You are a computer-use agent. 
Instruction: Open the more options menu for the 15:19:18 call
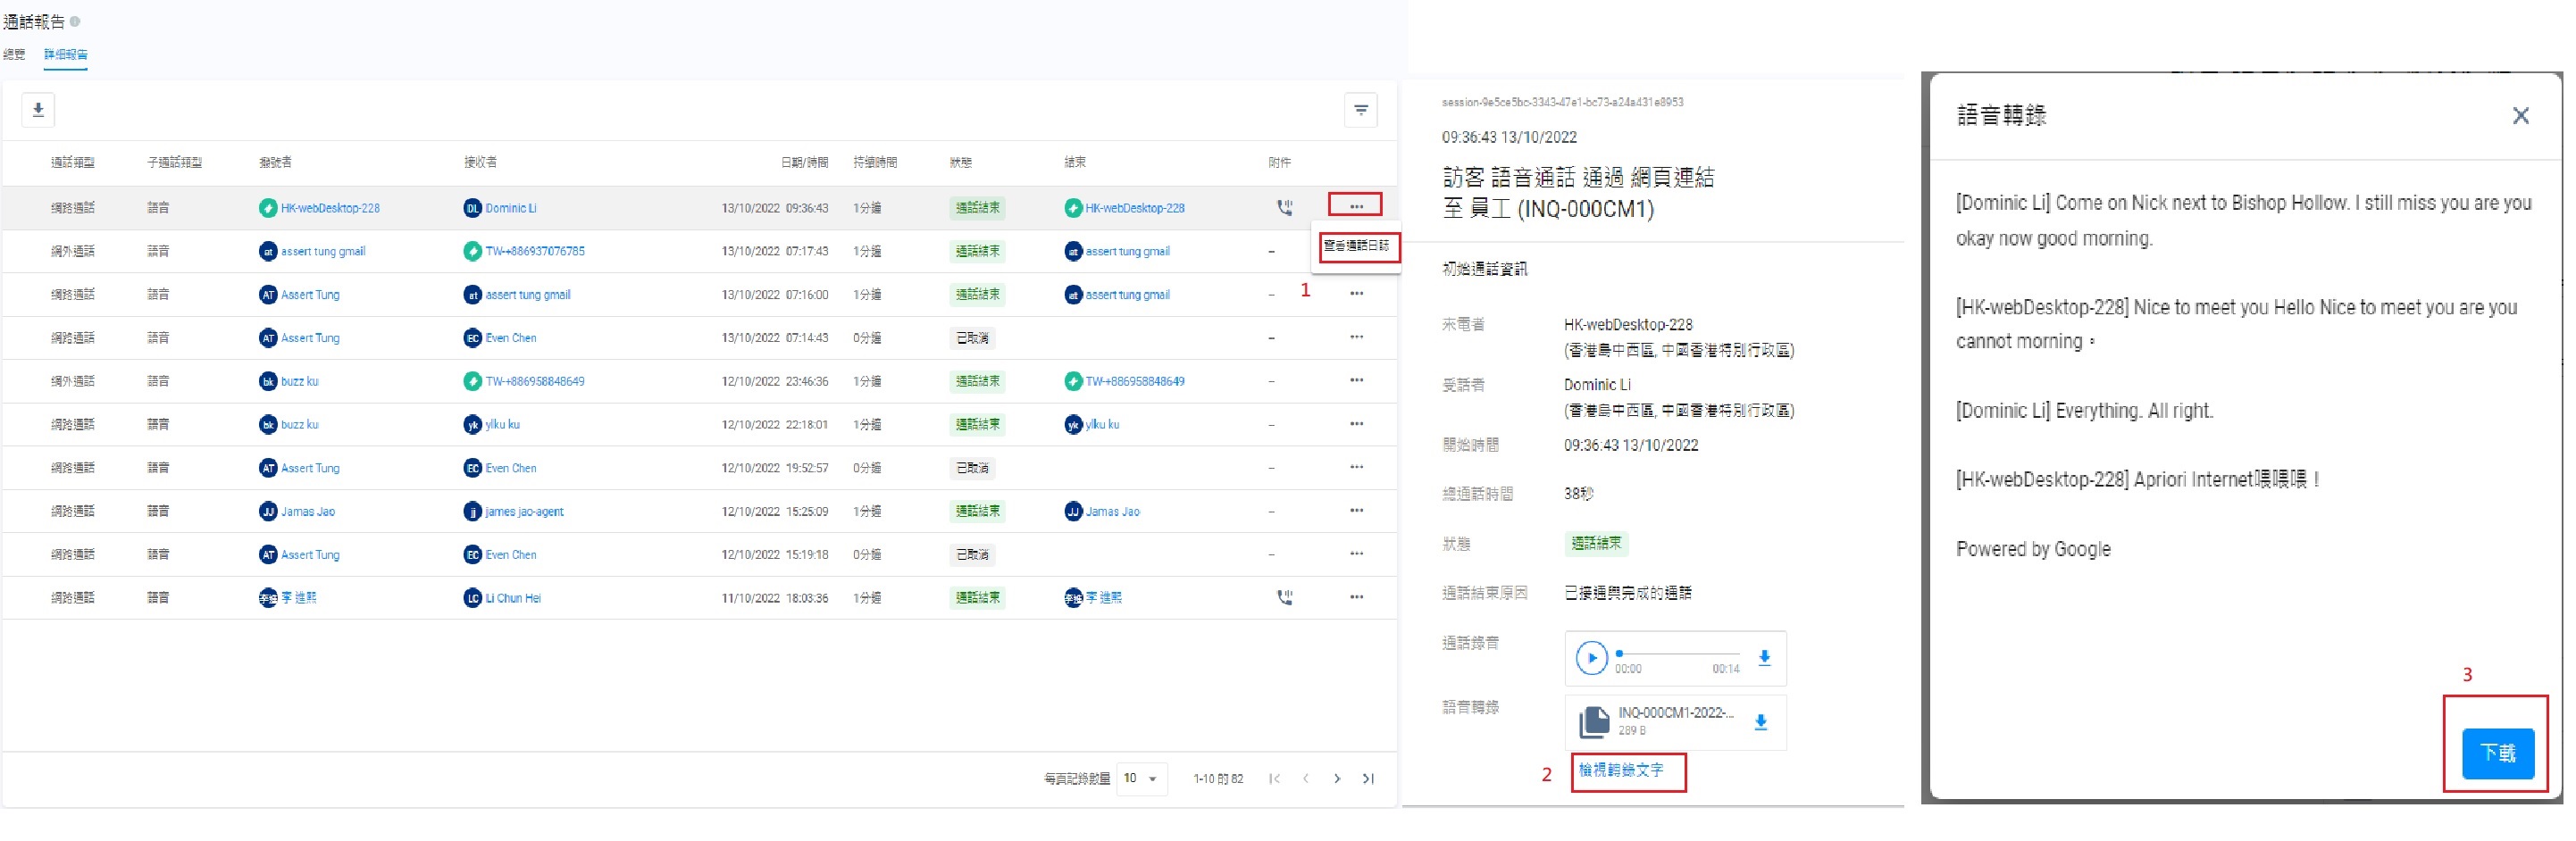tap(1356, 553)
